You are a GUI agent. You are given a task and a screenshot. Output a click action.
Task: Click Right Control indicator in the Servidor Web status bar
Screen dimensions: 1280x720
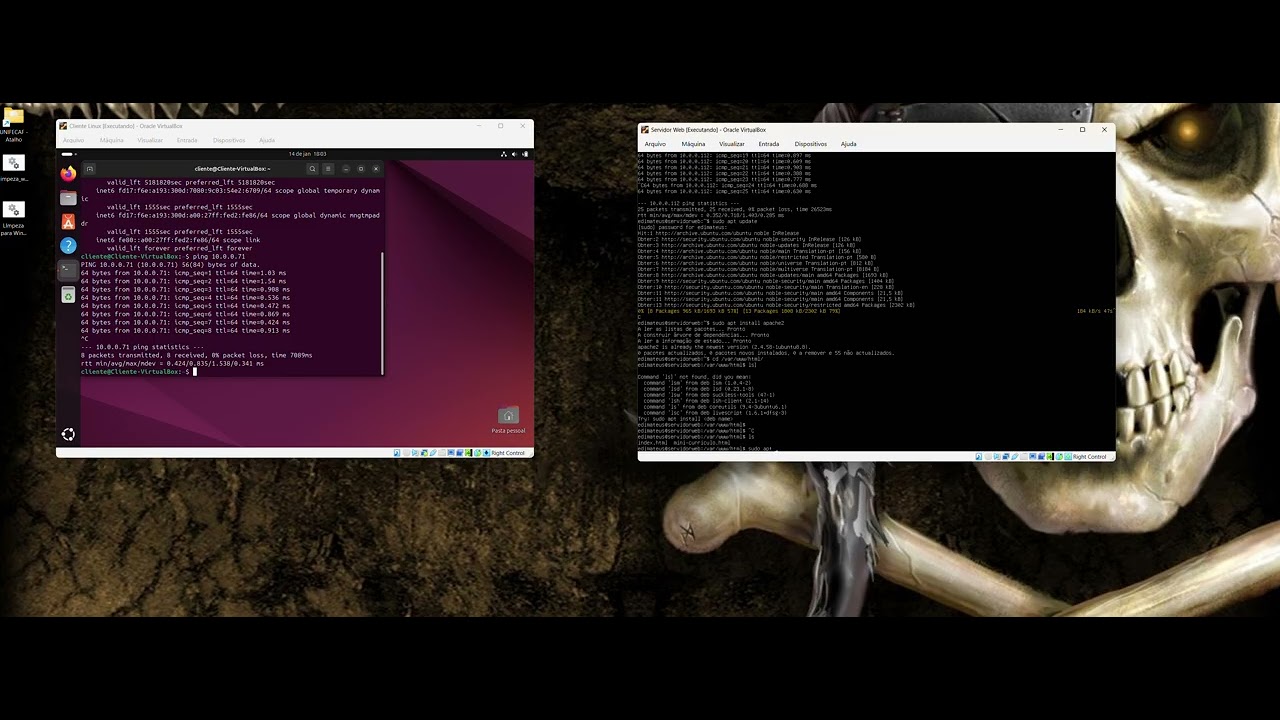tap(1089, 457)
